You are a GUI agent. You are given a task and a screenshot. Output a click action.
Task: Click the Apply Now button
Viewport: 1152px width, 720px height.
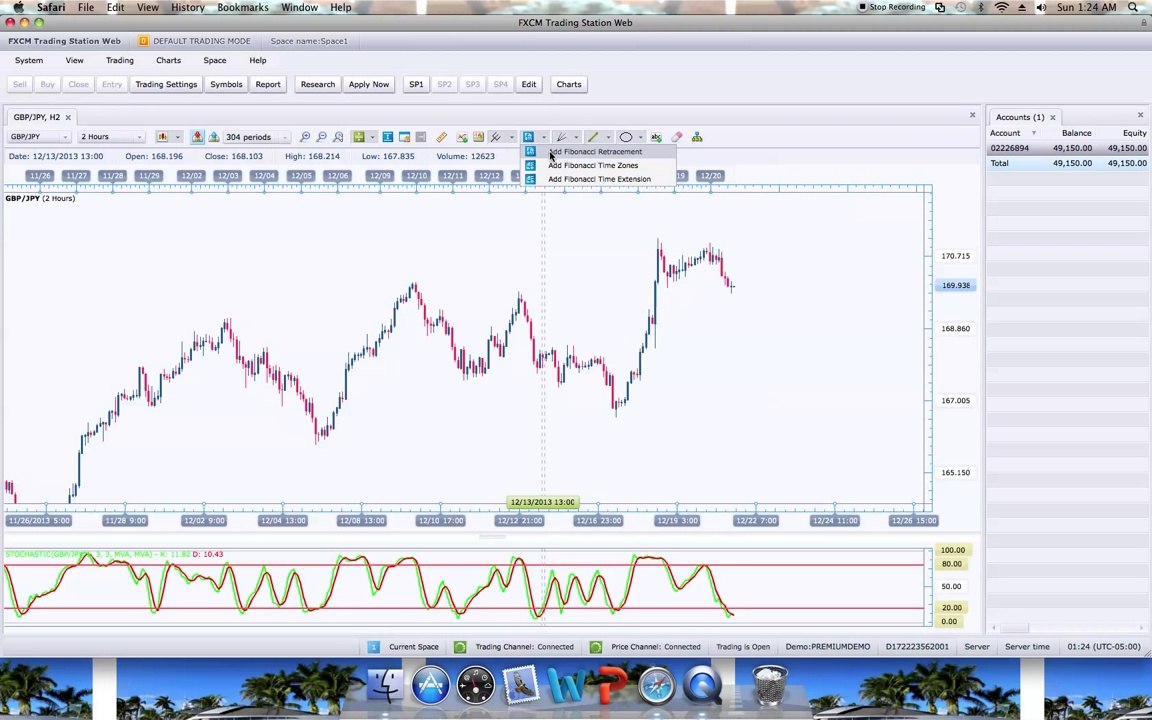pyautogui.click(x=369, y=84)
